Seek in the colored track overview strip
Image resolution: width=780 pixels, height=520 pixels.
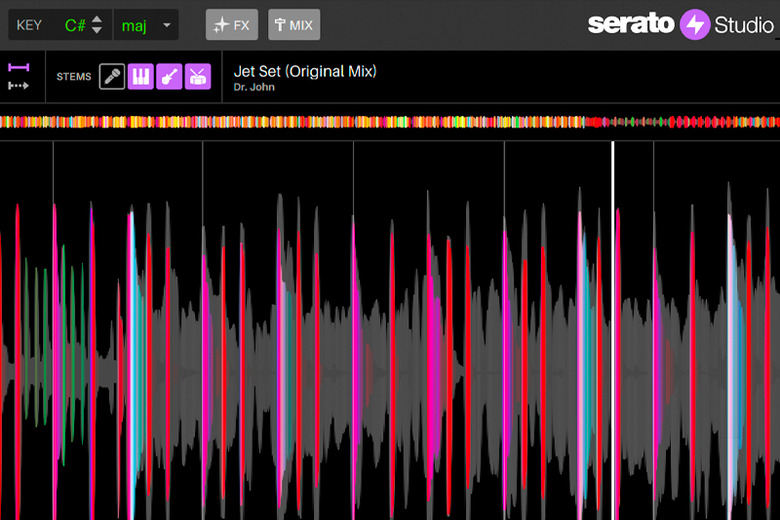390,122
